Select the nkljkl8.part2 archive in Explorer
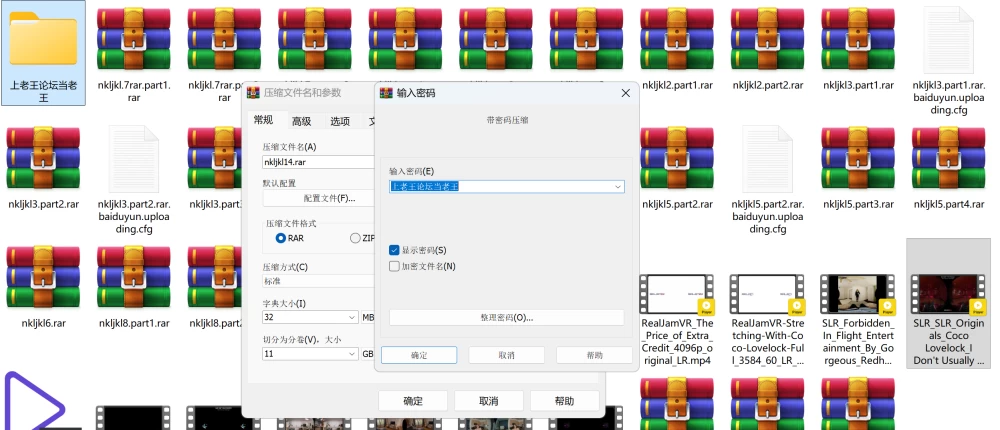This screenshot has height=430, width=1000. [x=216, y=286]
